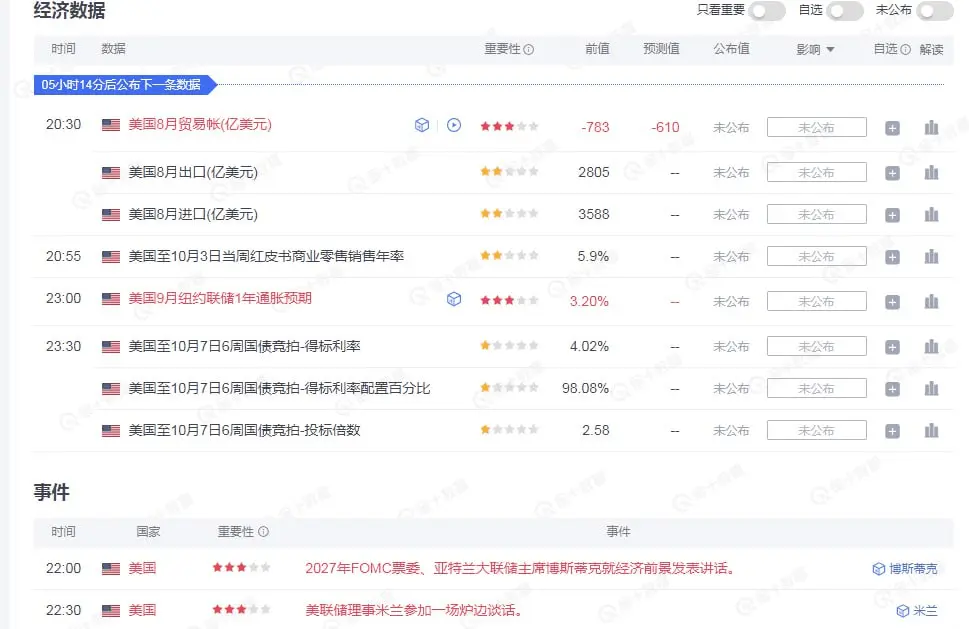
Task: Click the 解读 column header
Action: 931,49
